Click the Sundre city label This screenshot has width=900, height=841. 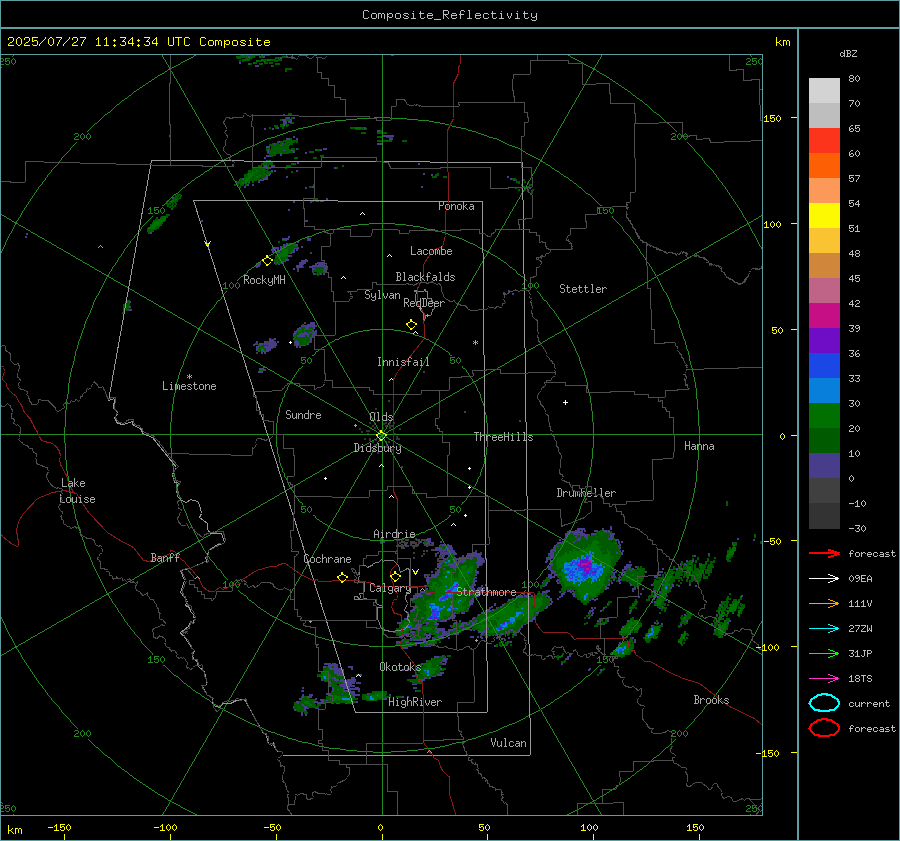(303, 415)
